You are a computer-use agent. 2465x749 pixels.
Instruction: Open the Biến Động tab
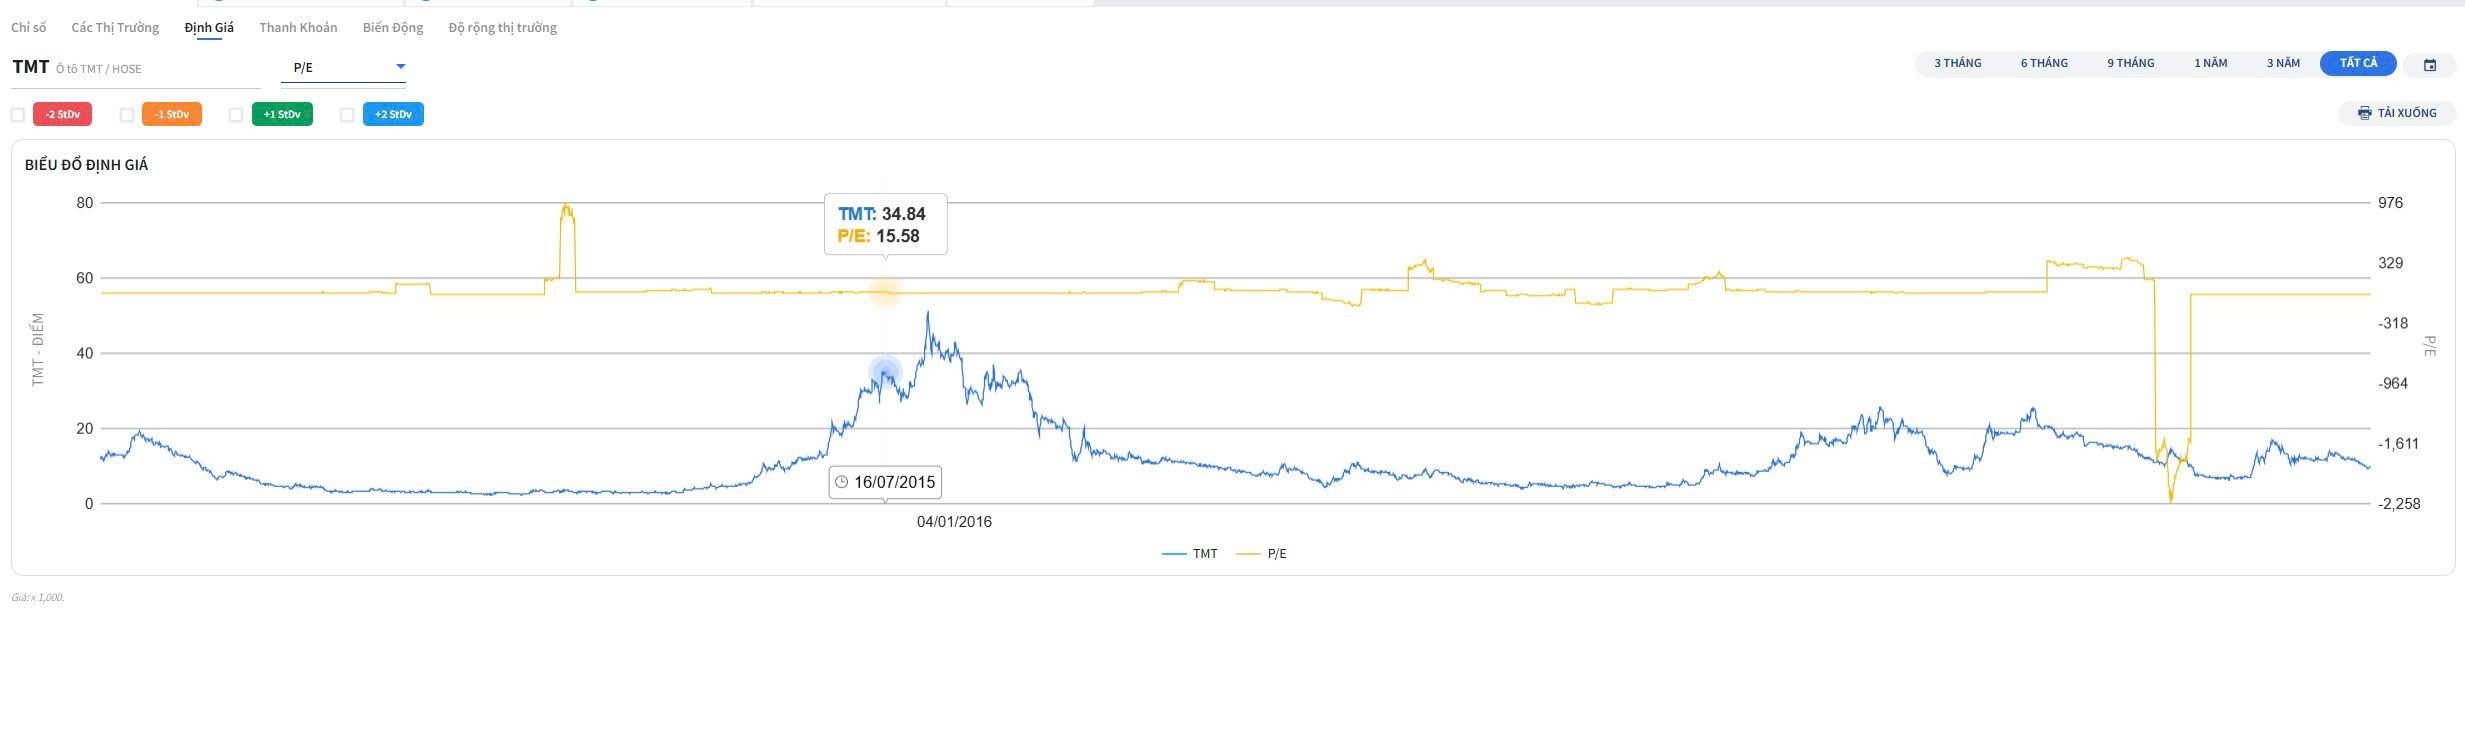(393, 28)
